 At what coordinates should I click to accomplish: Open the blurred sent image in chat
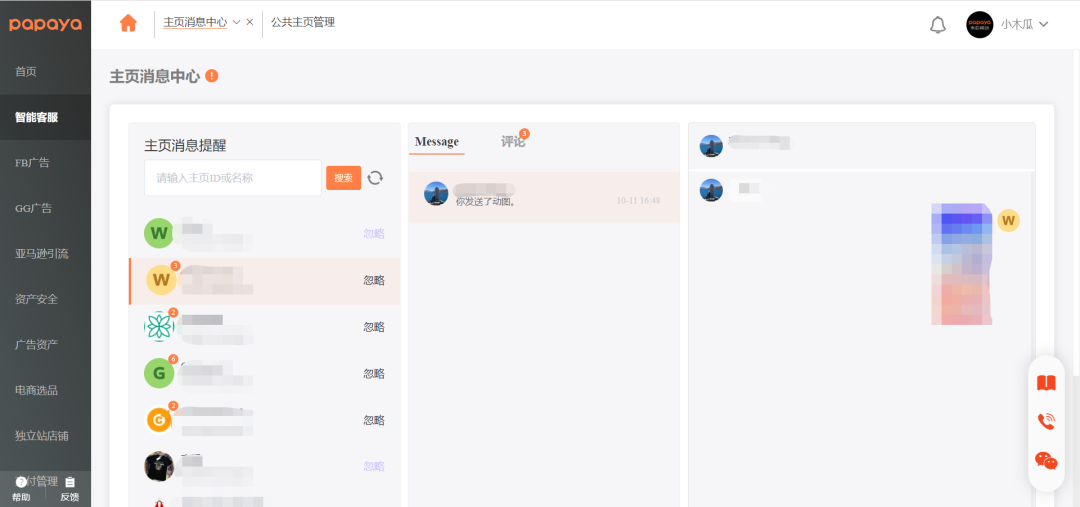coord(962,264)
